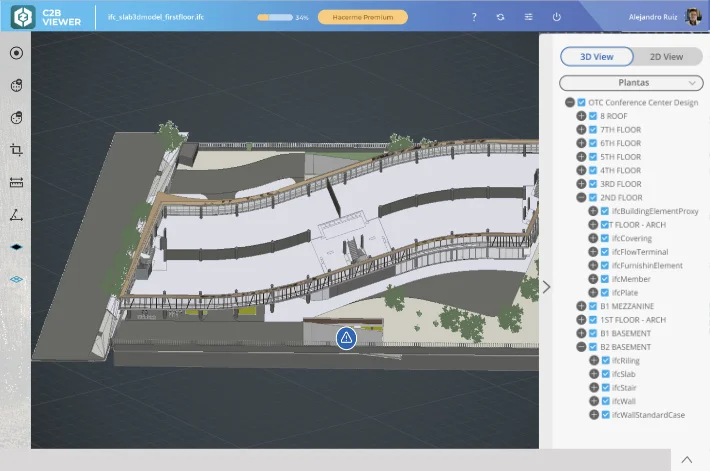The width and height of the screenshot is (710, 471).
Task: Uncheck OTC Conference Center Design checkbox
Action: pos(581,102)
